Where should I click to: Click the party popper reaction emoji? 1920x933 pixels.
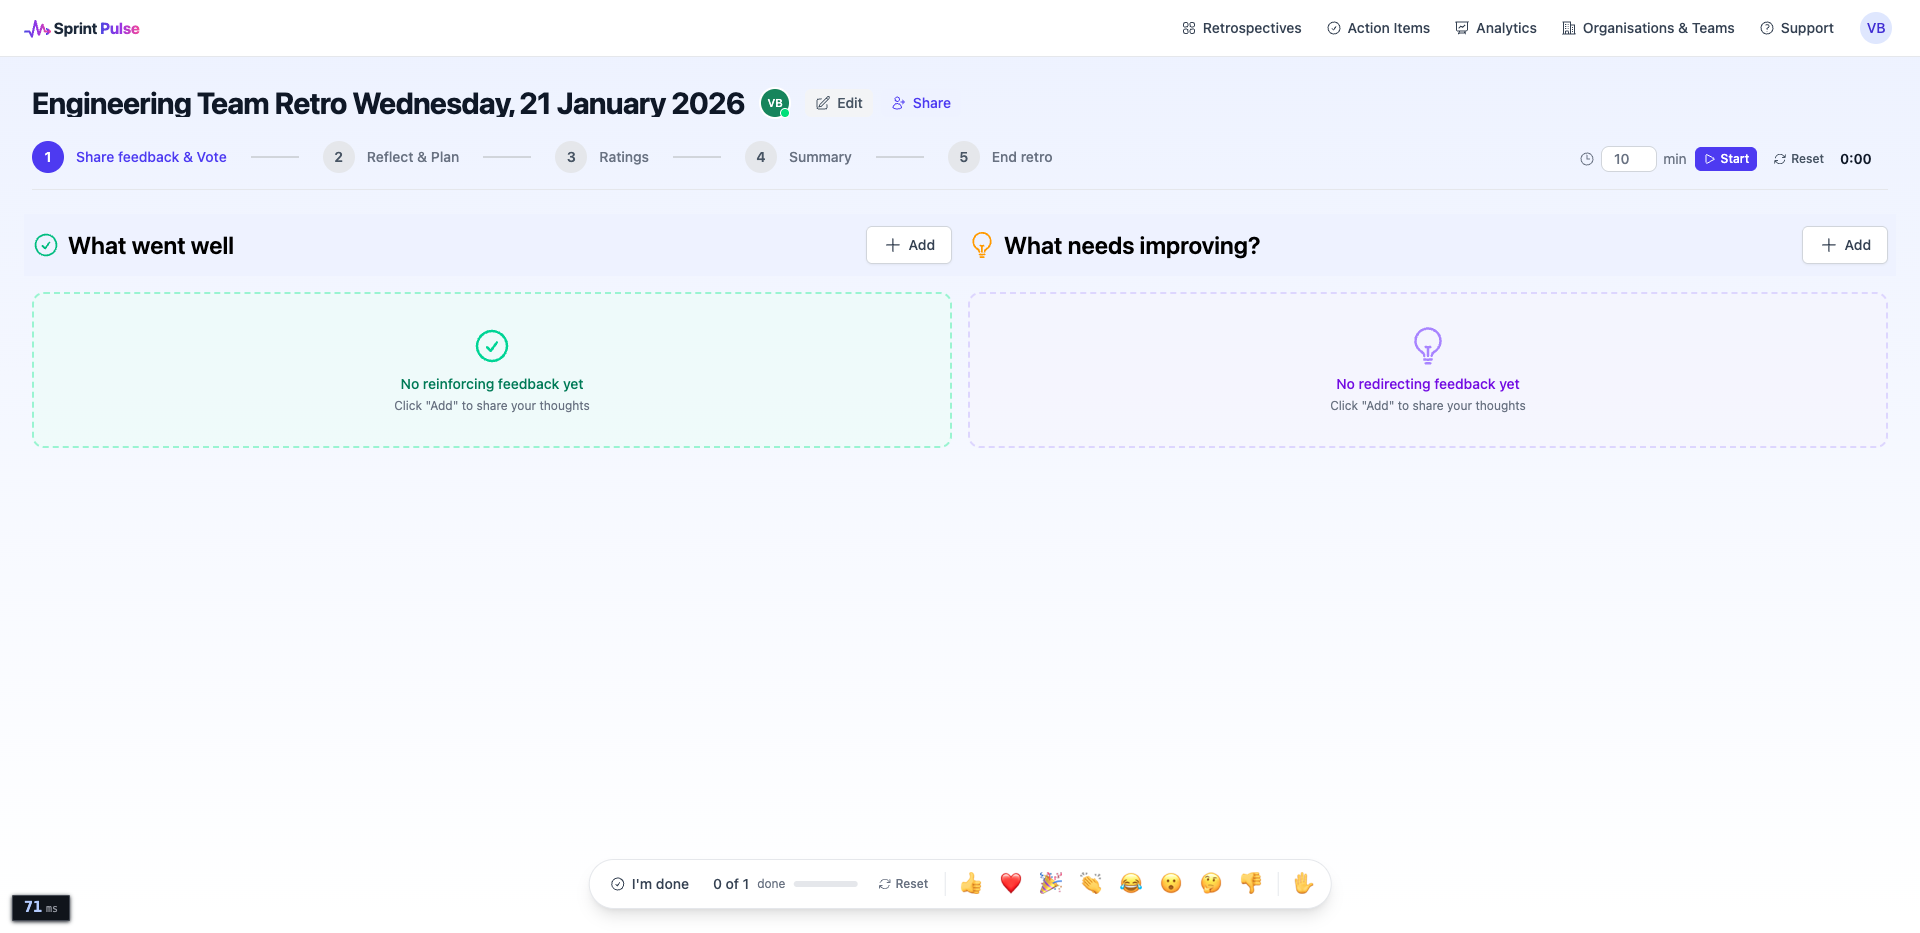click(x=1050, y=883)
